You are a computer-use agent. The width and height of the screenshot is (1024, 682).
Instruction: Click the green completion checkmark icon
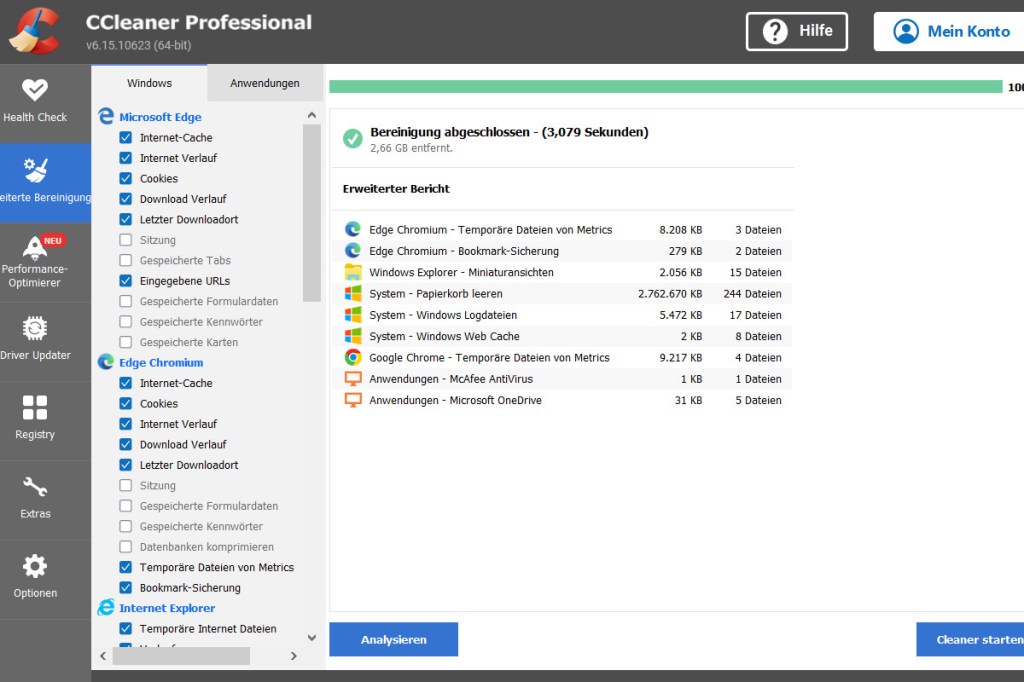pos(353,138)
